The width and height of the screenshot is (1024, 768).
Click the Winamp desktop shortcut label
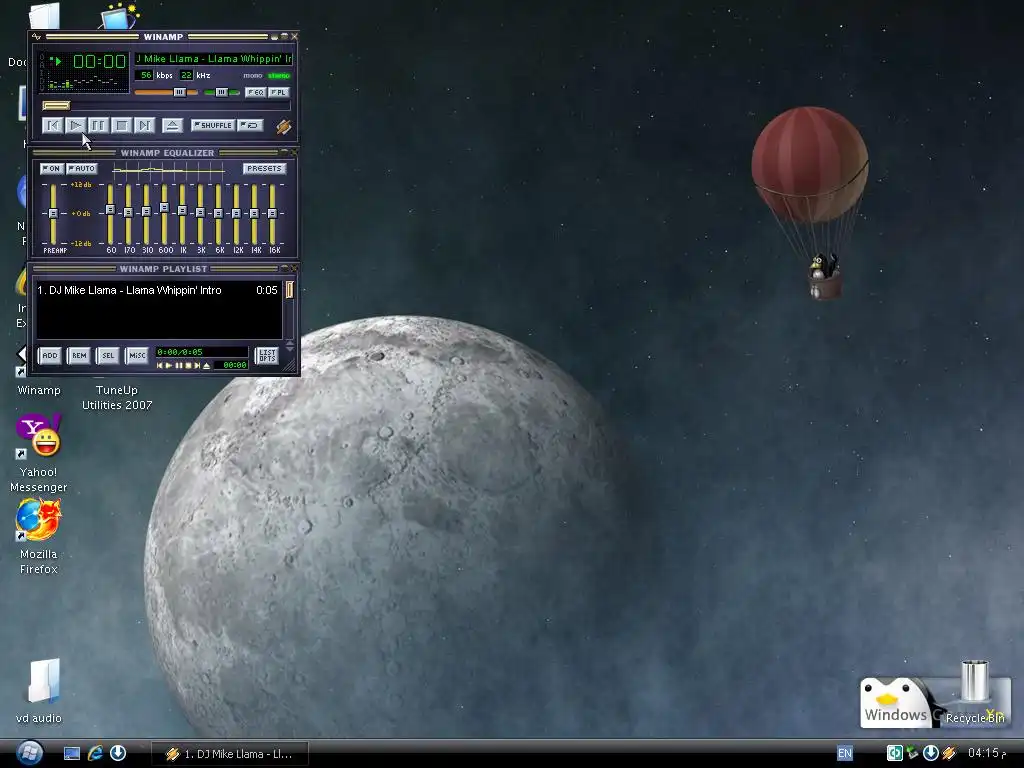pos(39,390)
